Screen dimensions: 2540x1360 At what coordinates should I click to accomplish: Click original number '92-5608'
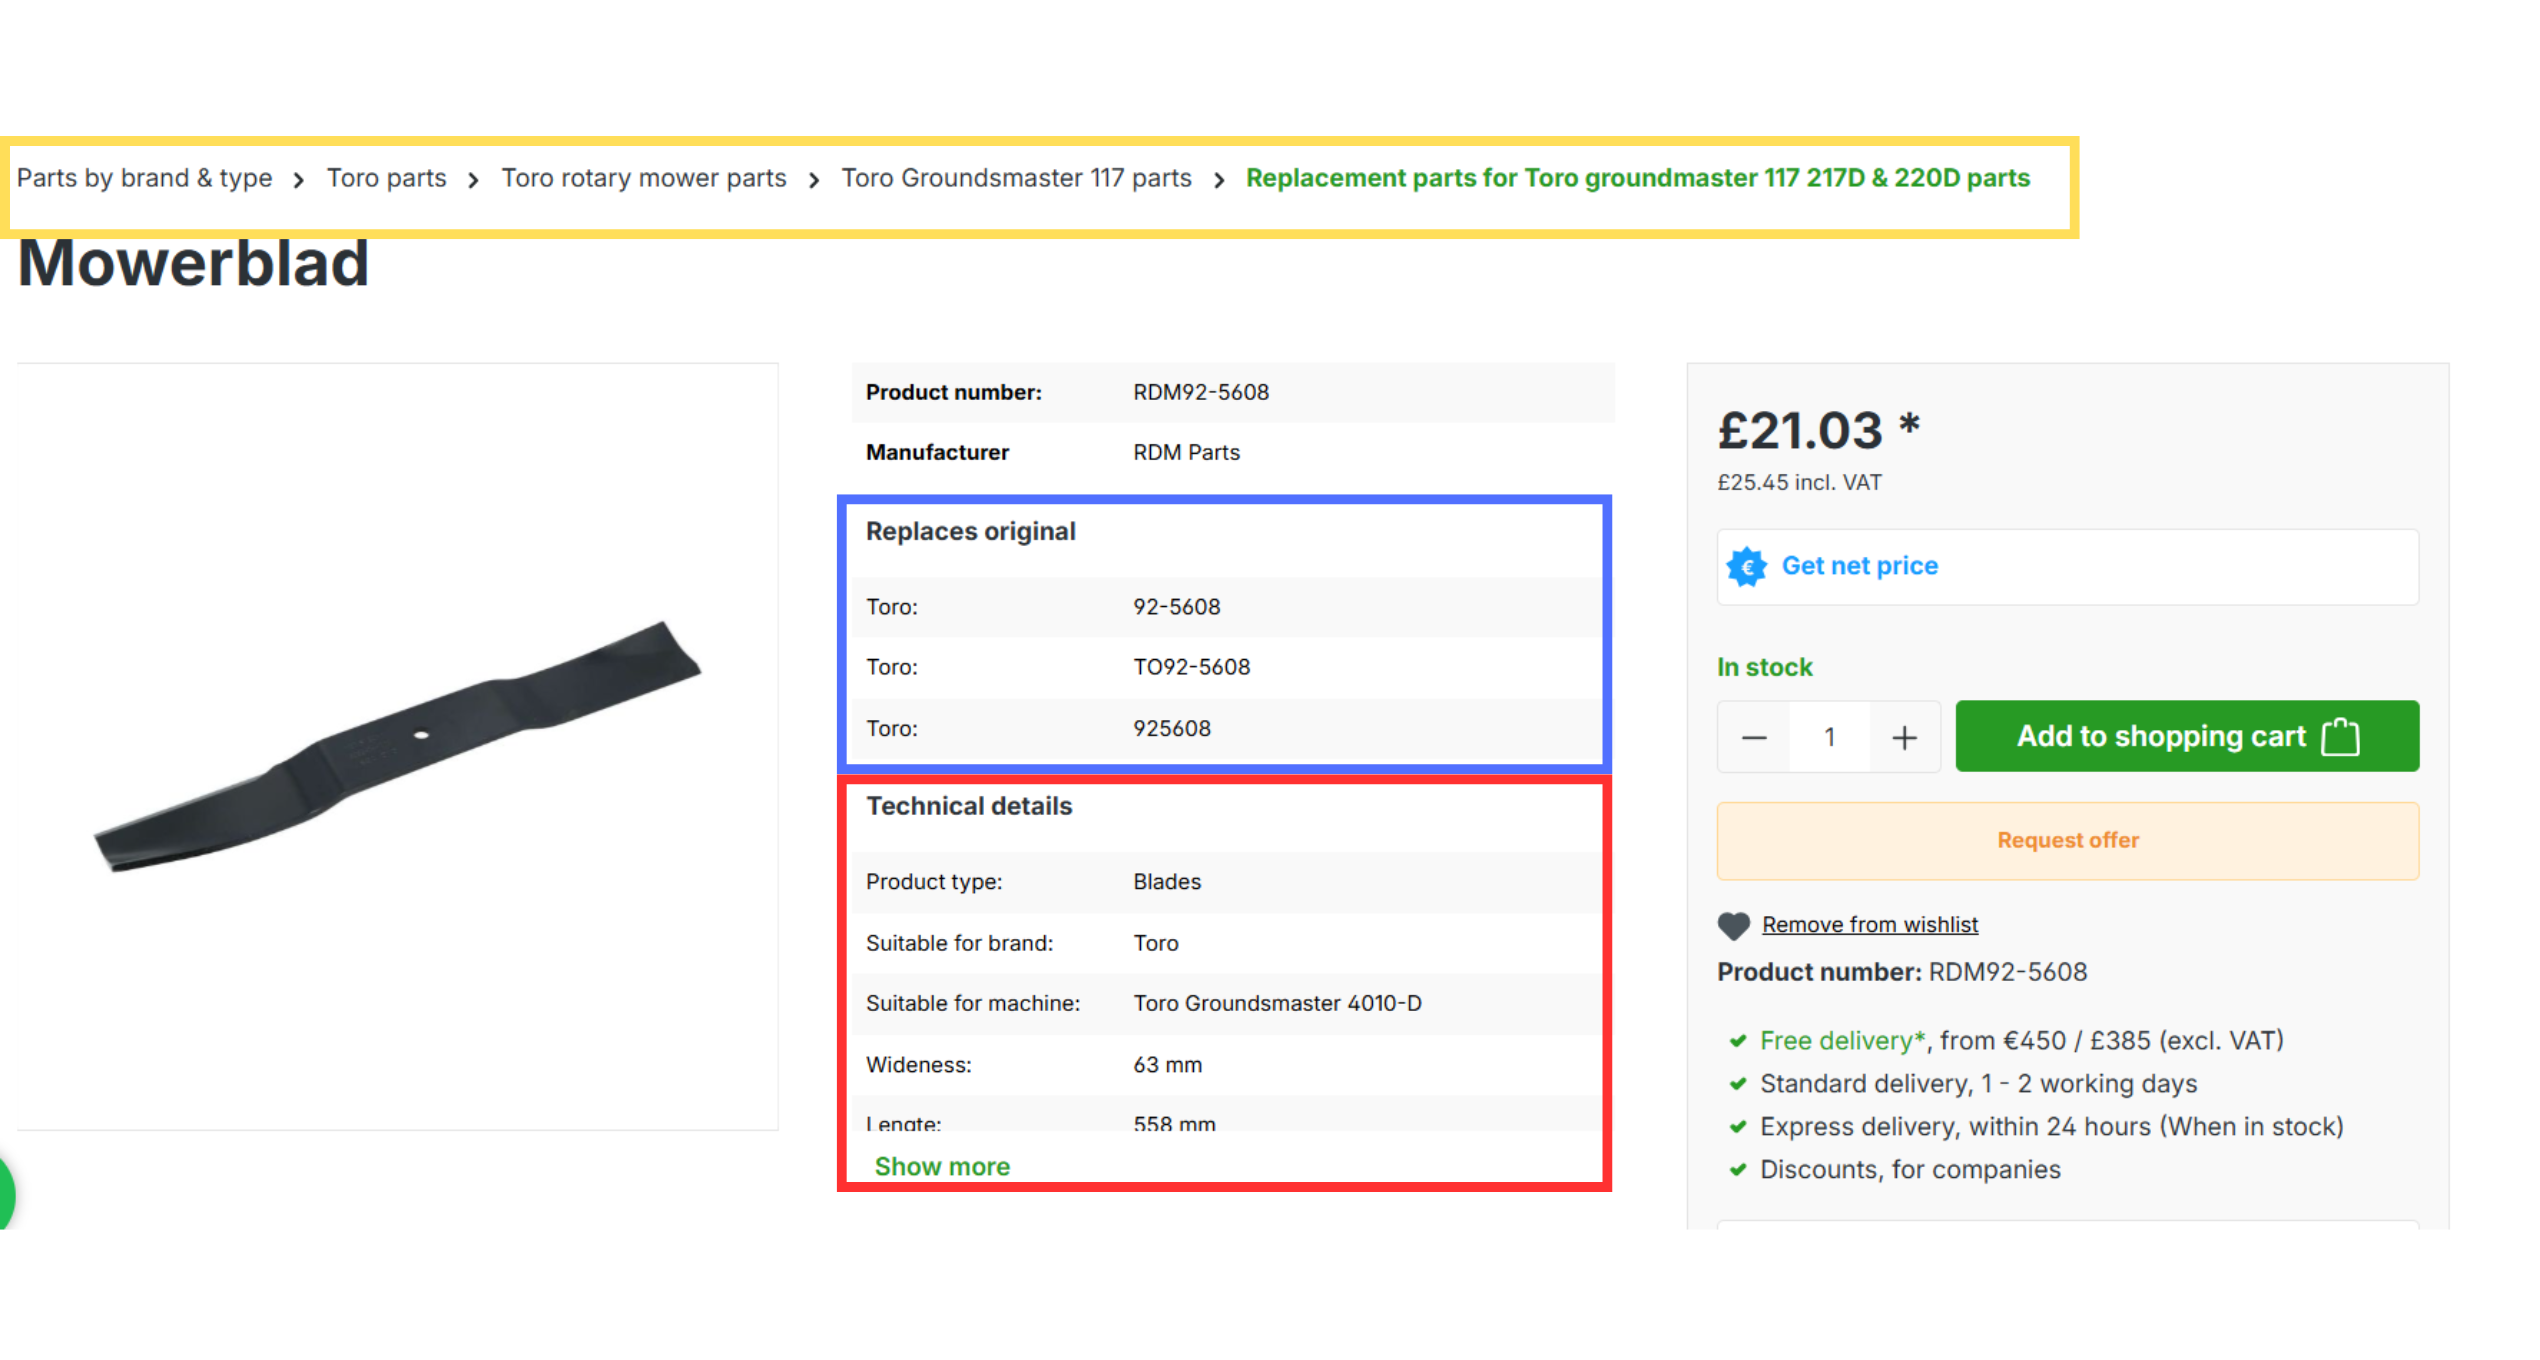point(1176,607)
